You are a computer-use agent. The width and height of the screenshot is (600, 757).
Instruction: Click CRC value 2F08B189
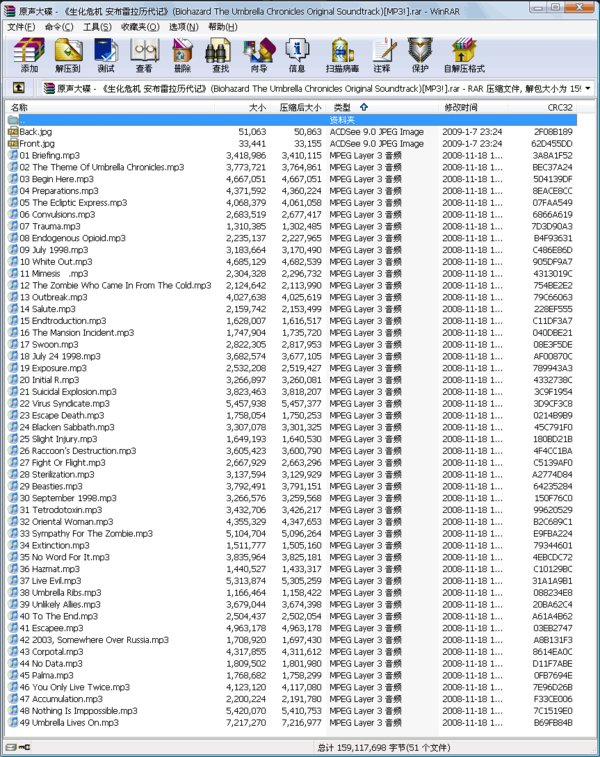[x=553, y=132]
